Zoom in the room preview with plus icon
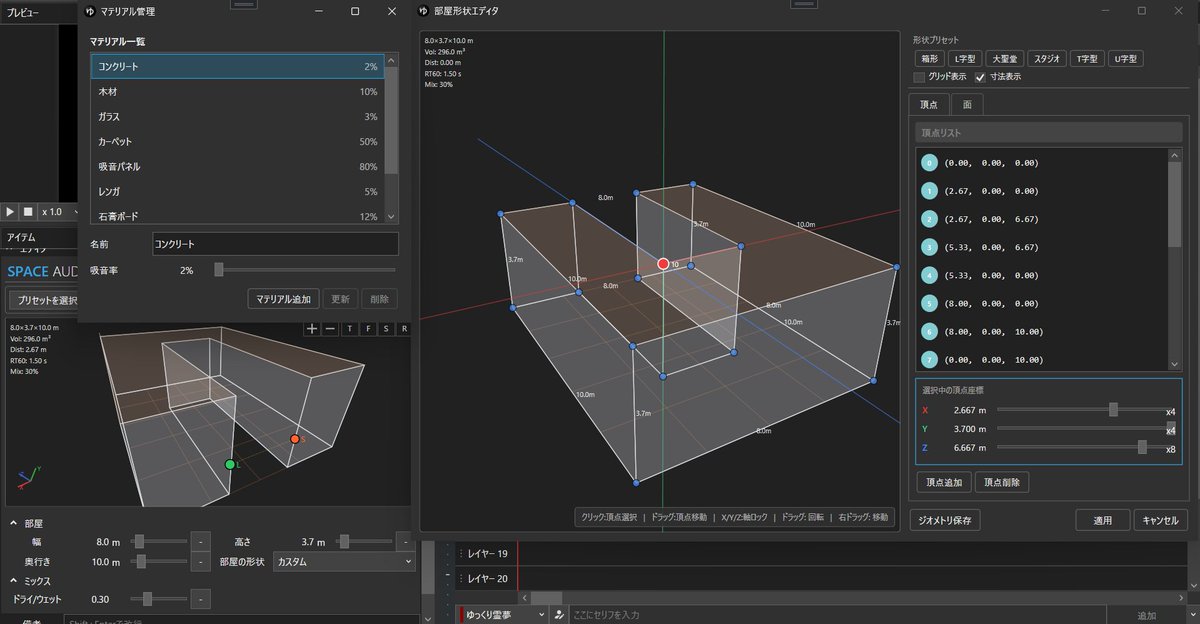1200x624 pixels. point(312,328)
